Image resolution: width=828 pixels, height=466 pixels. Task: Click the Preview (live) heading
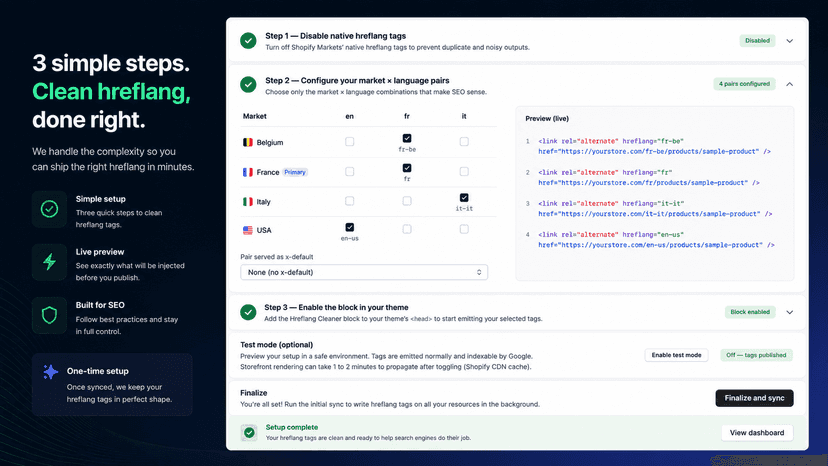547,119
